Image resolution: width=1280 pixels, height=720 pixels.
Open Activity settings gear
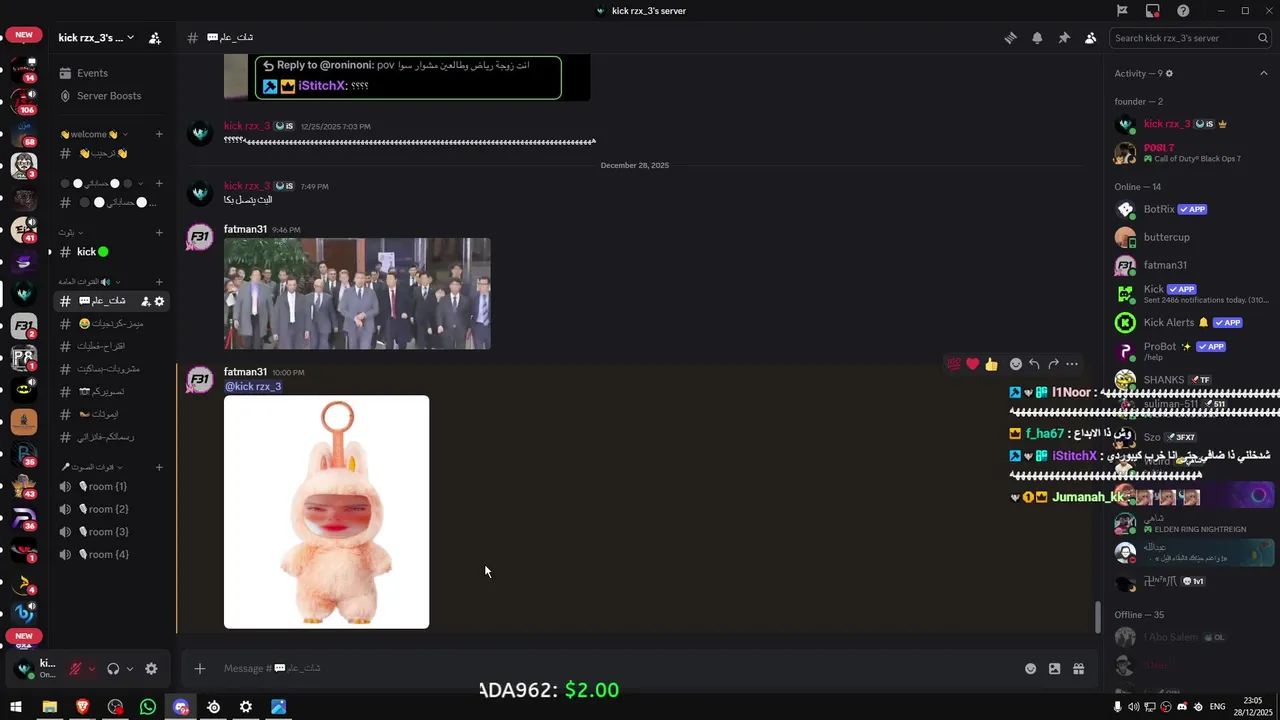click(1169, 74)
